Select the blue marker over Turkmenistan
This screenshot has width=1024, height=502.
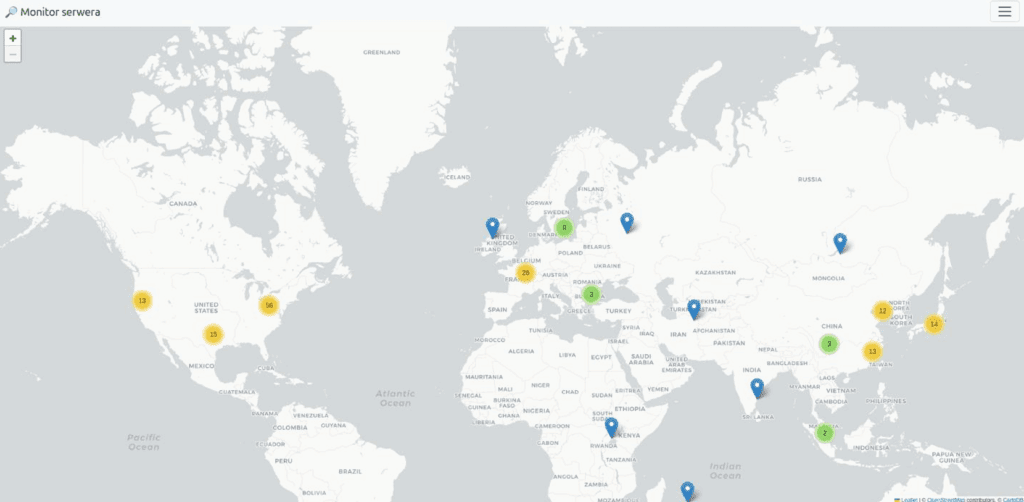pos(694,309)
